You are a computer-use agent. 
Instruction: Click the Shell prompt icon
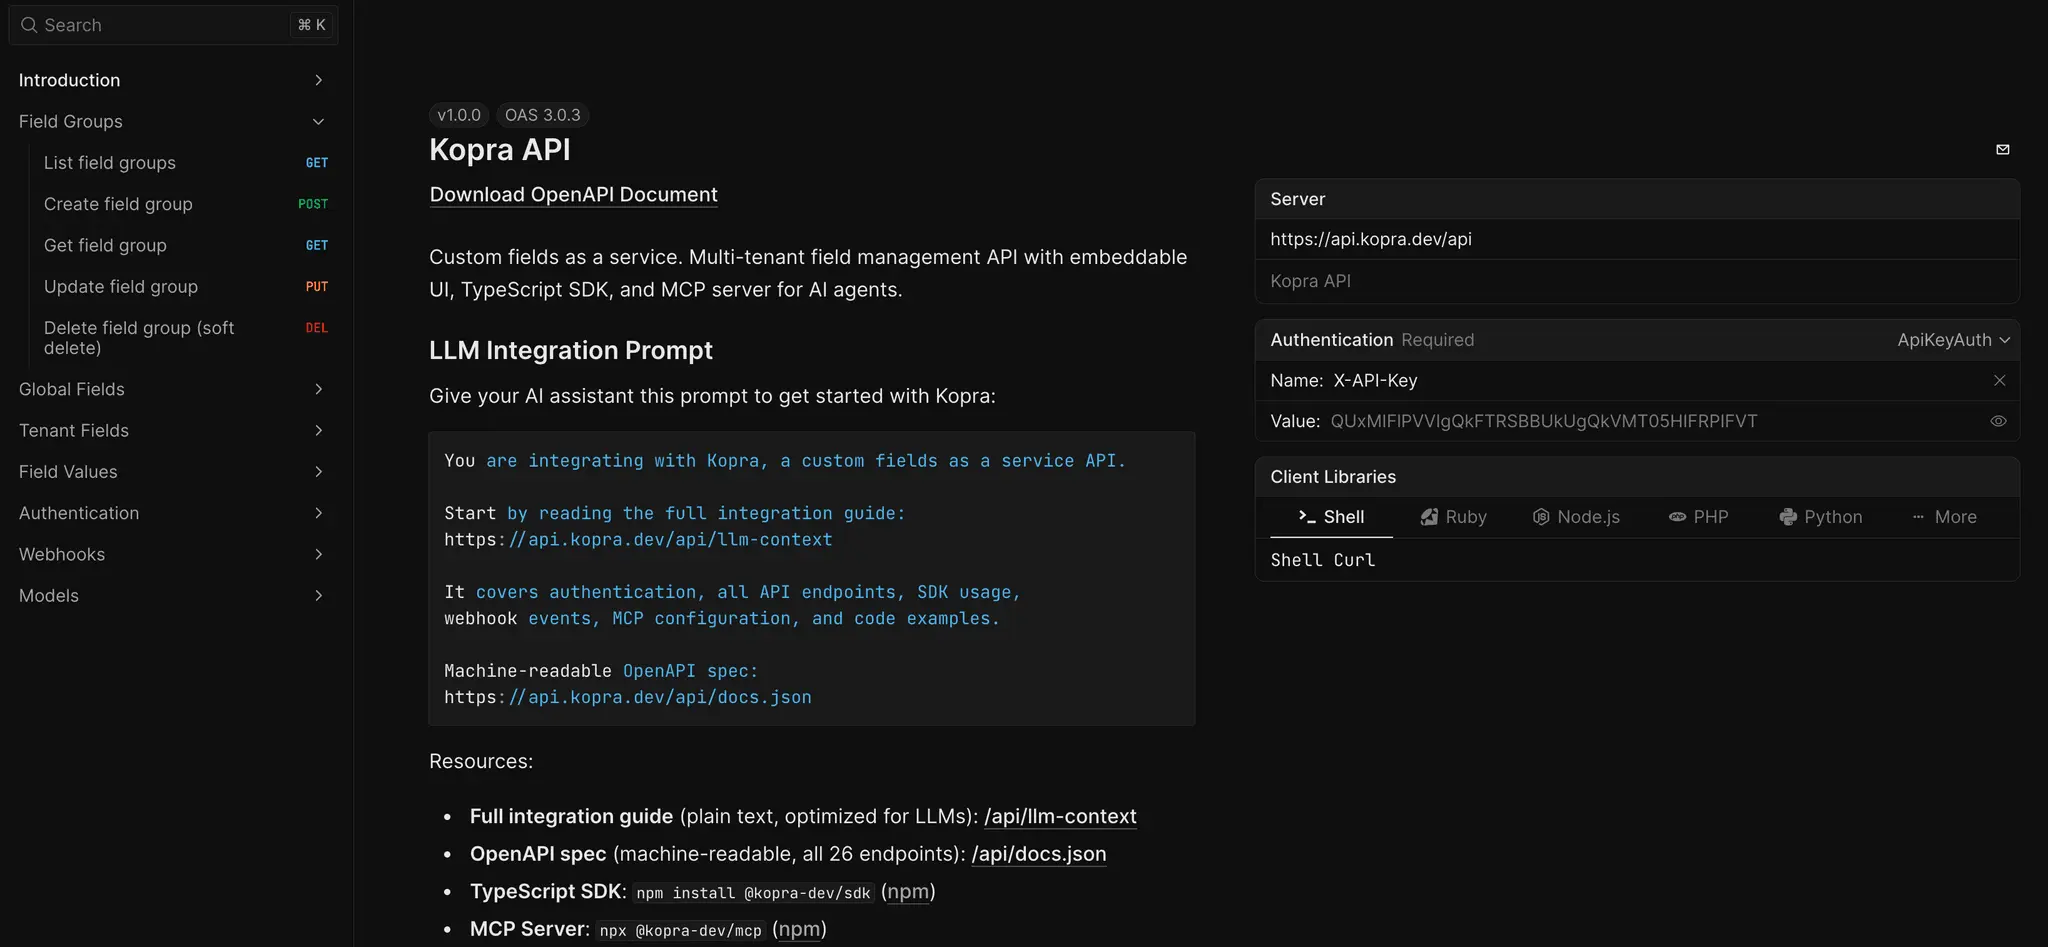(x=1307, y=516)
